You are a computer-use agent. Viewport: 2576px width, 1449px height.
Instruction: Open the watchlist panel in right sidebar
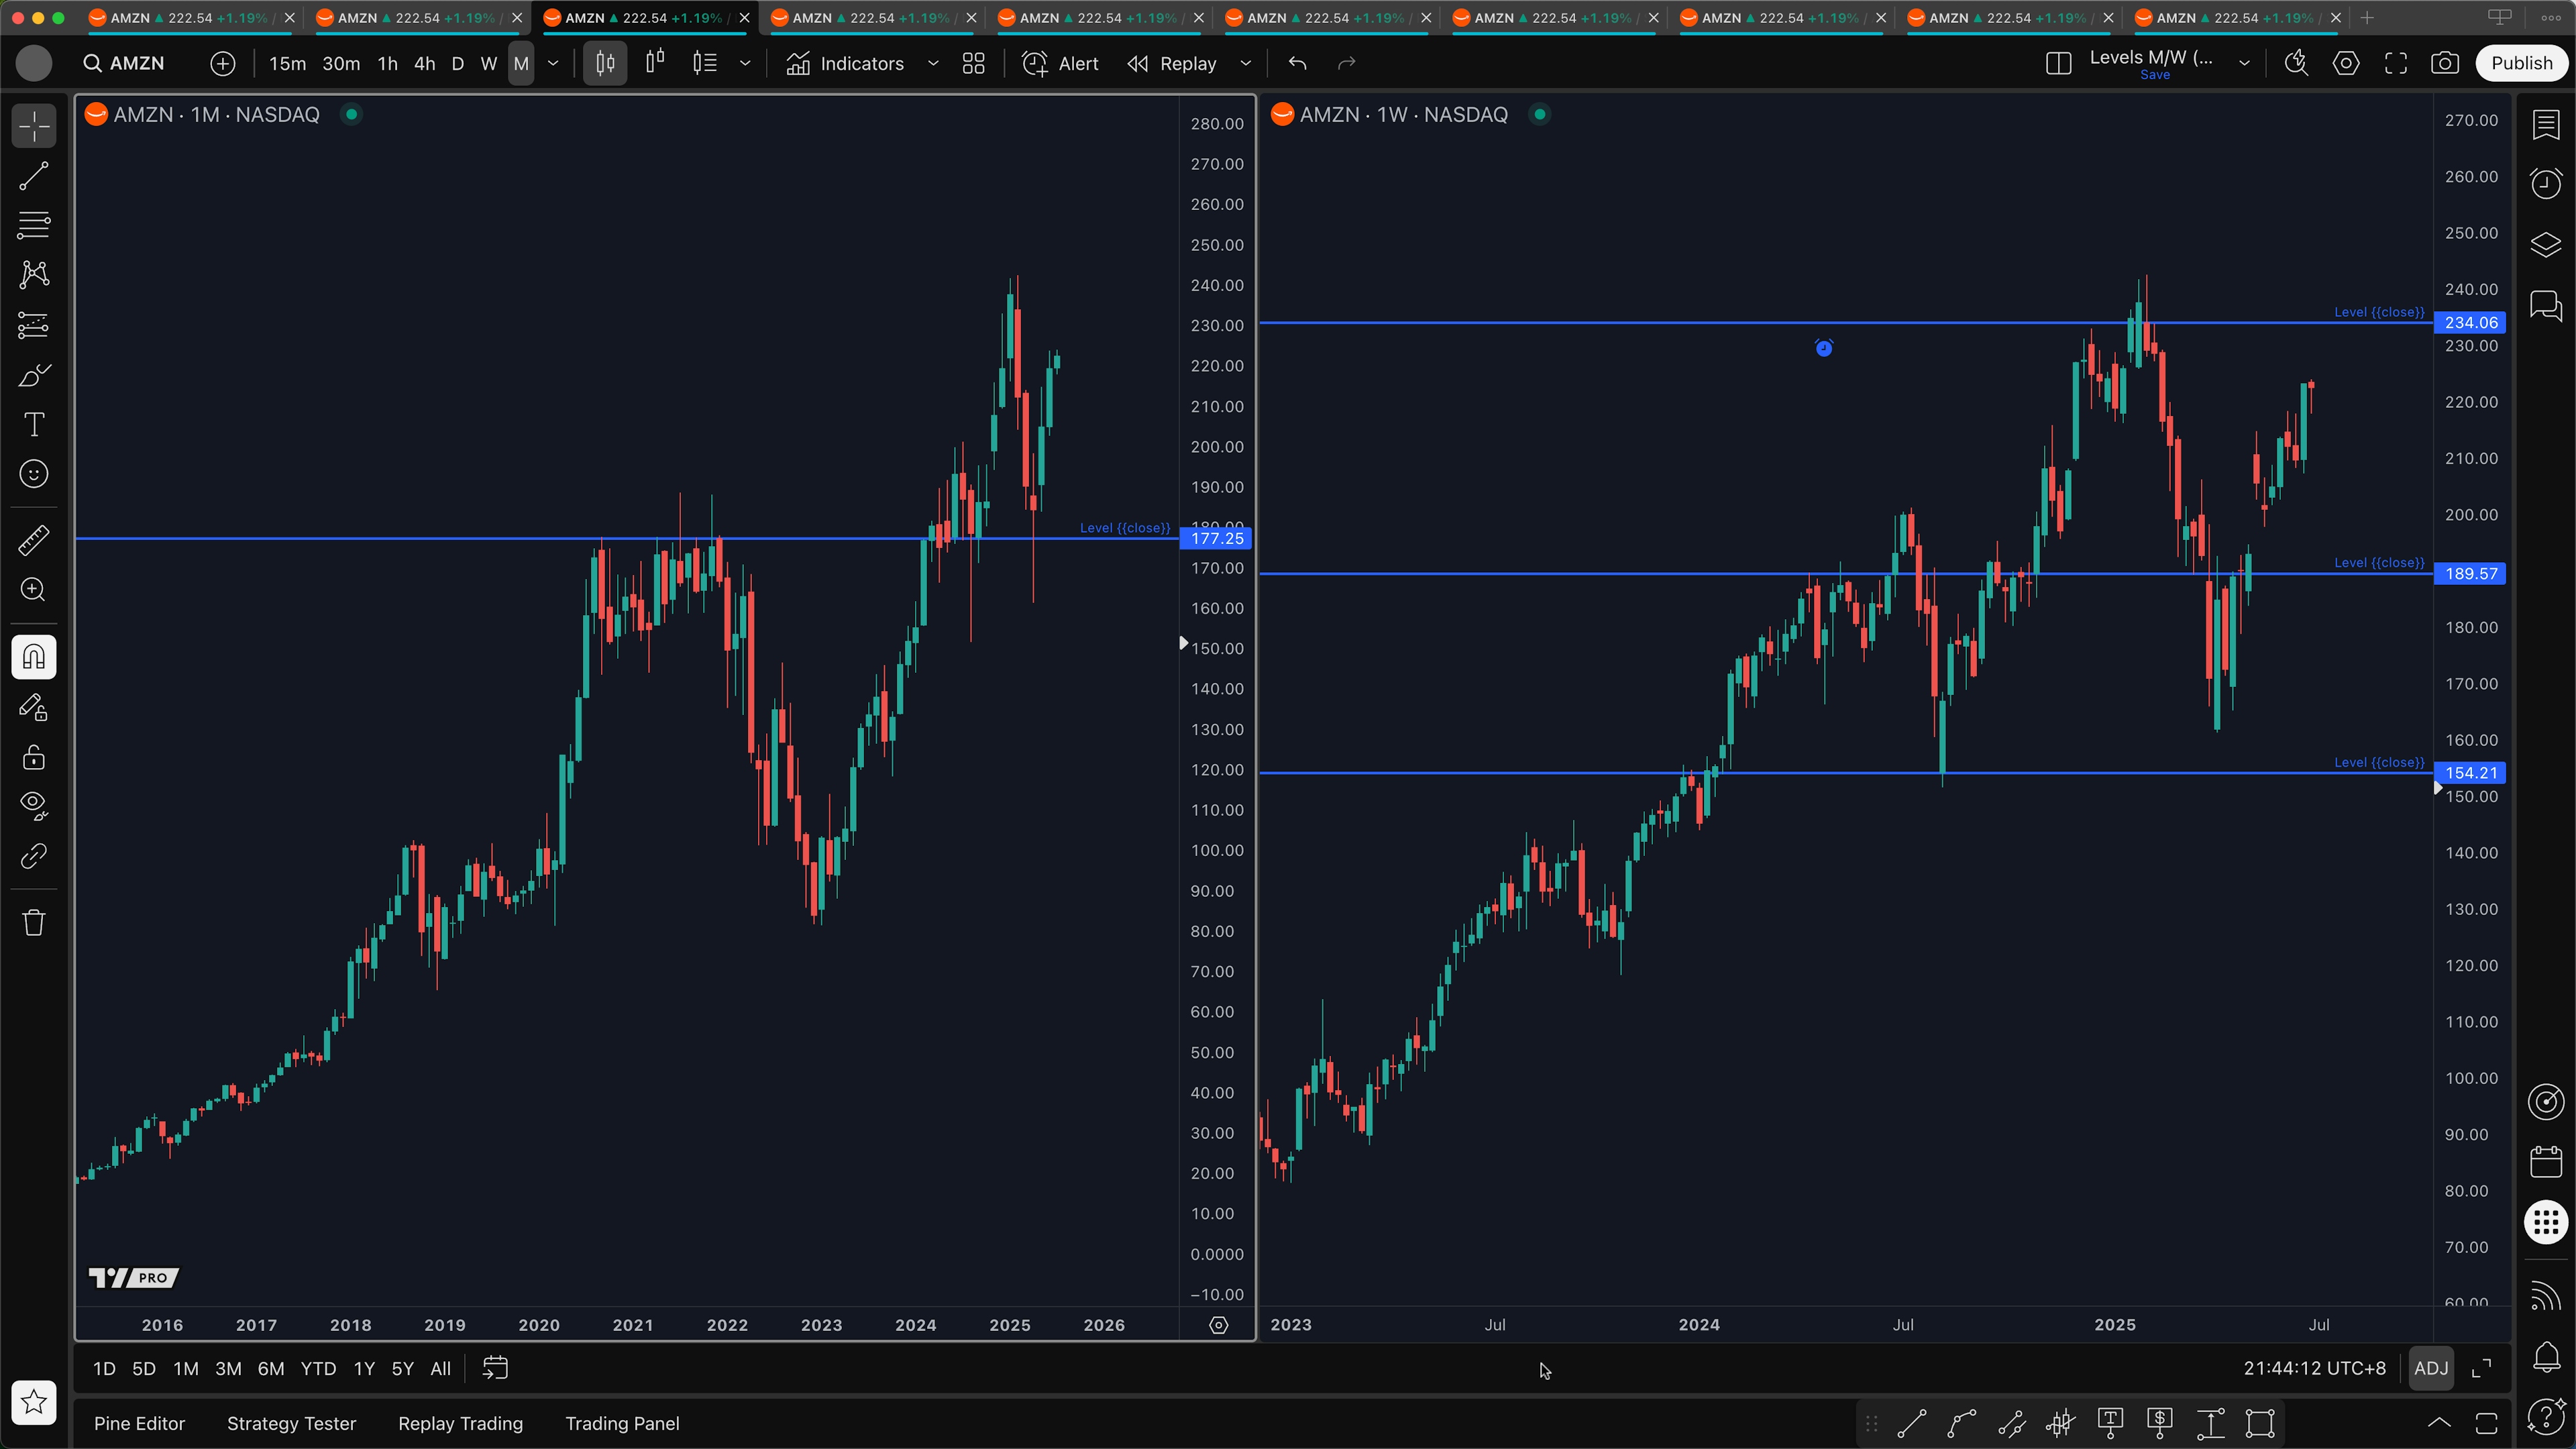click(2546, 125)
